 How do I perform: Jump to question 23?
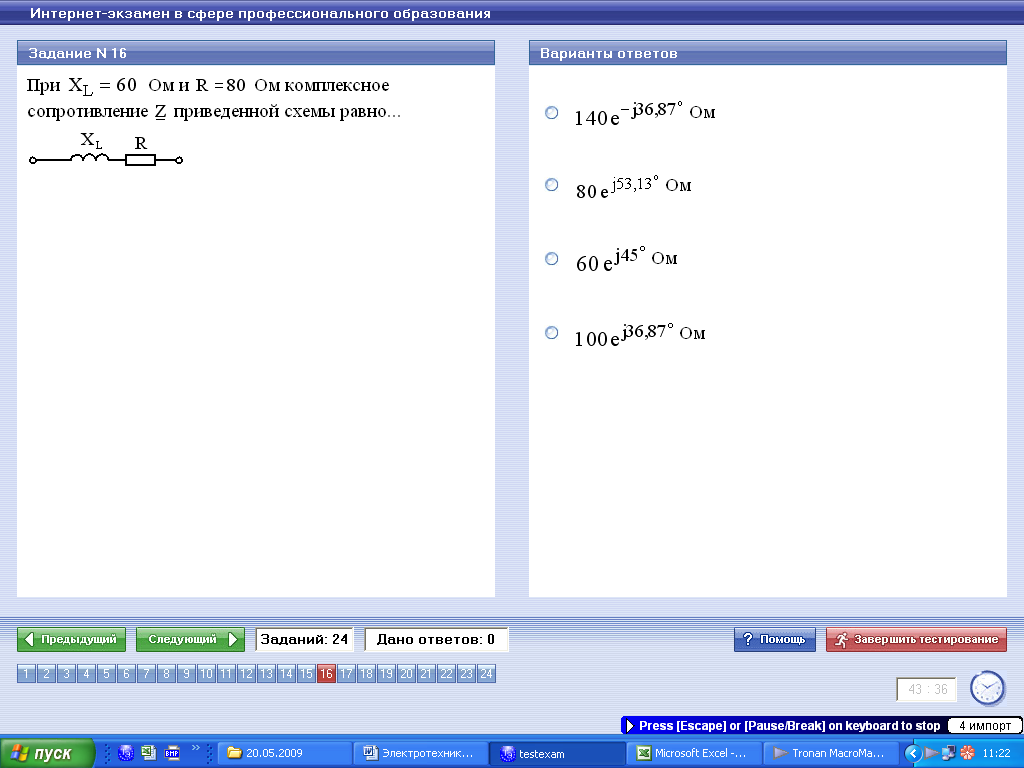466,673
